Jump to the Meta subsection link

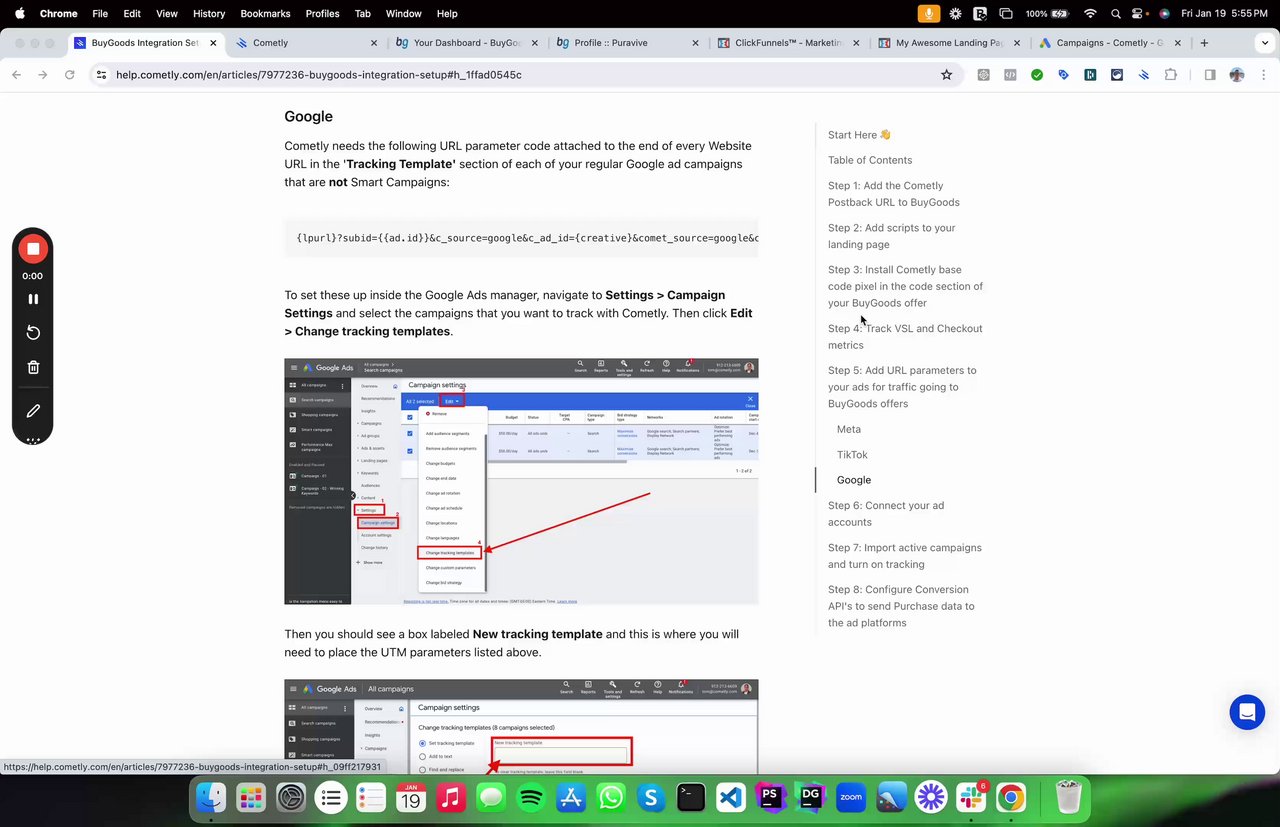849,429
